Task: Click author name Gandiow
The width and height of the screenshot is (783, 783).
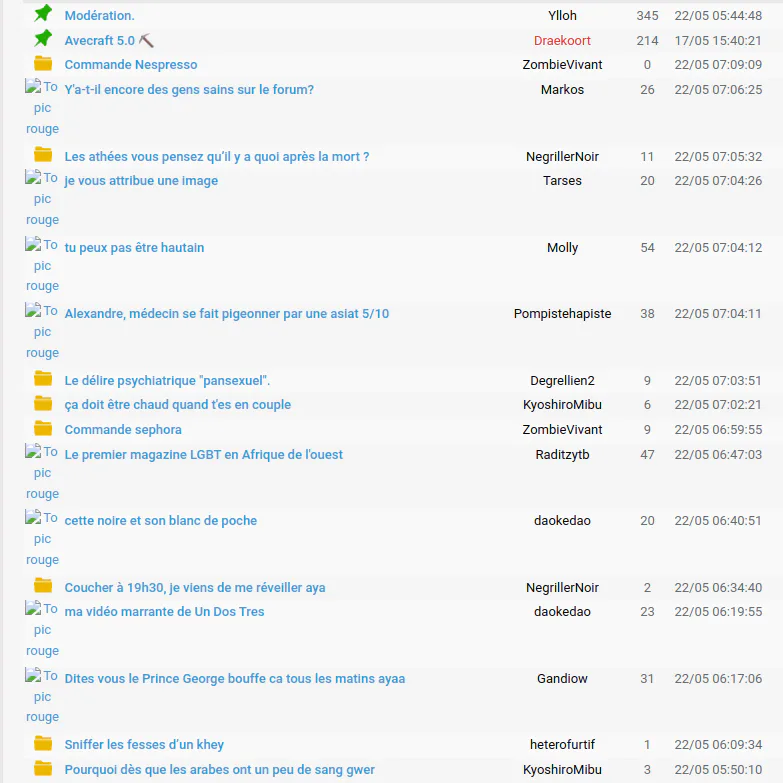Action: tap(562, 678)
